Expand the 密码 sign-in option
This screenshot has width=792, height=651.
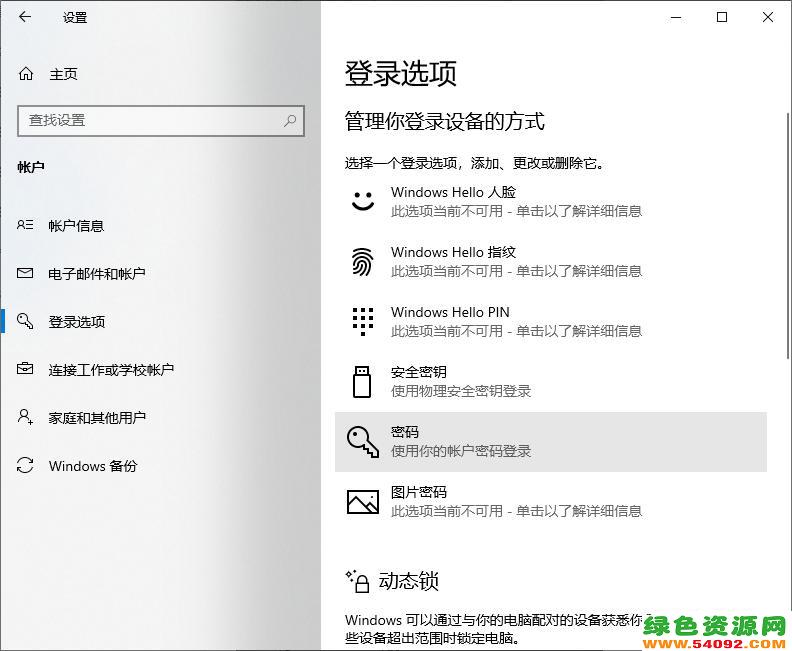click(551, 442)
